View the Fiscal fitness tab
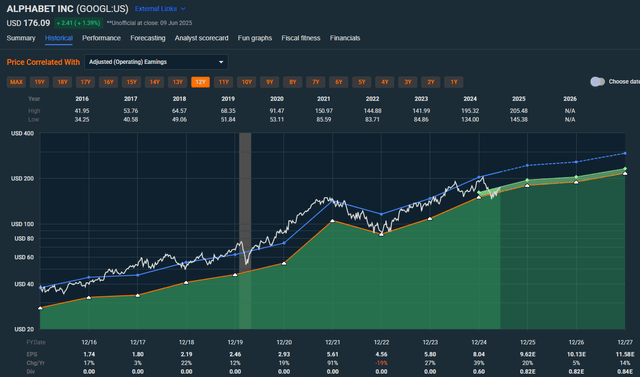 click(x=301, y=38)
